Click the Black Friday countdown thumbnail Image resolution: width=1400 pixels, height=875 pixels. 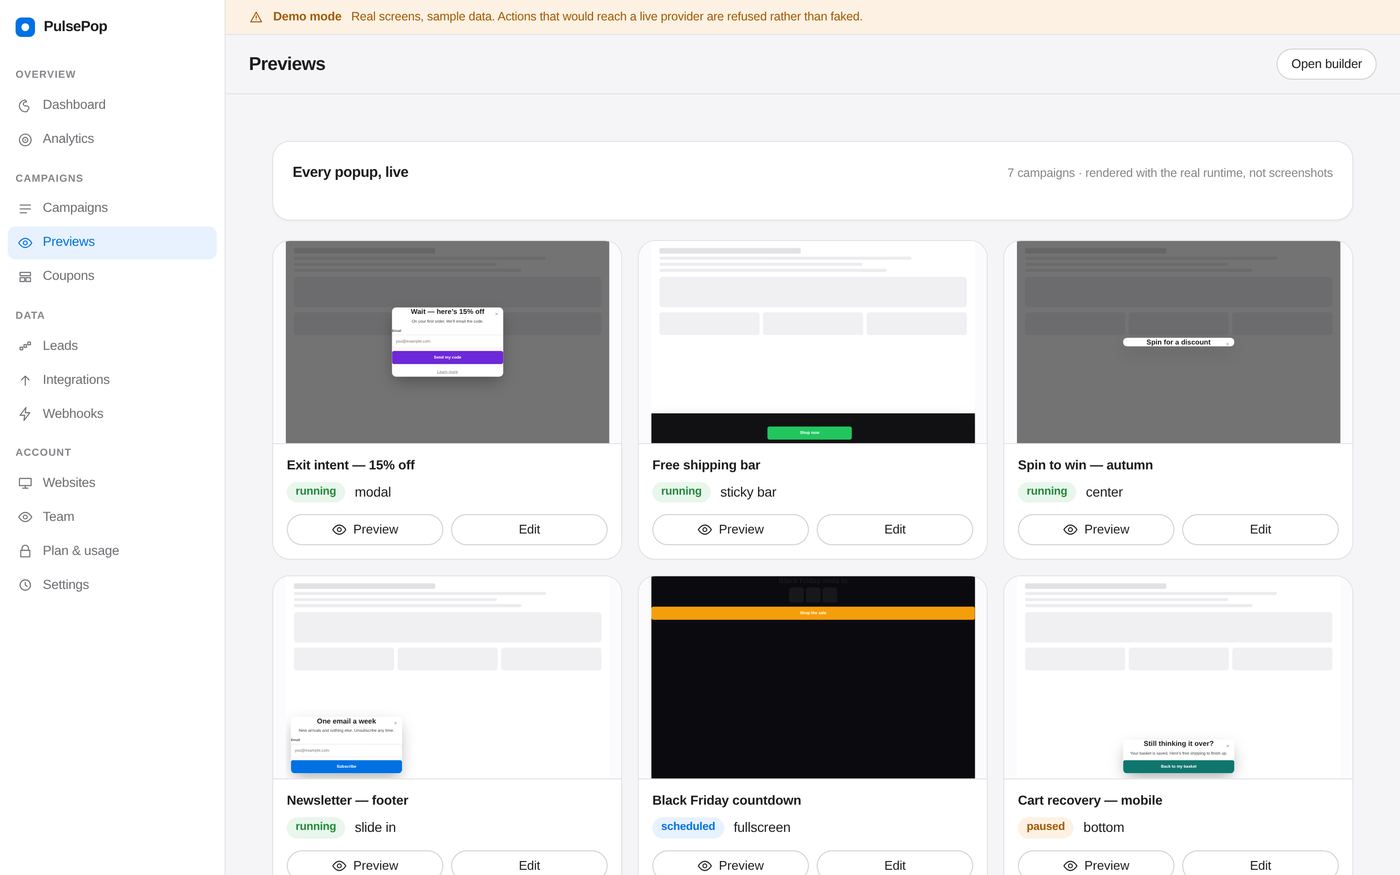click(x=813, y=677)
